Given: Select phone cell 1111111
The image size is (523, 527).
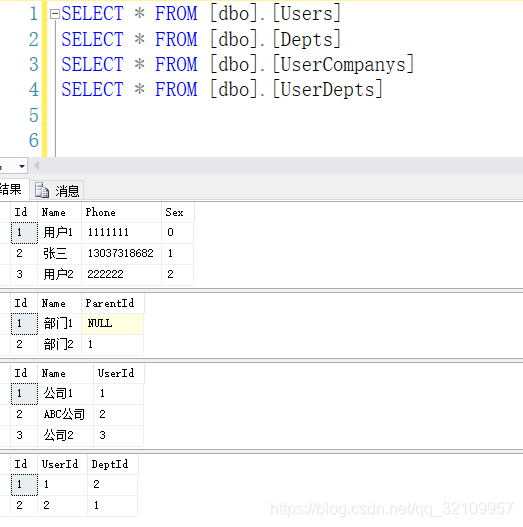Looking at the screenshot, I should (121, 233).
